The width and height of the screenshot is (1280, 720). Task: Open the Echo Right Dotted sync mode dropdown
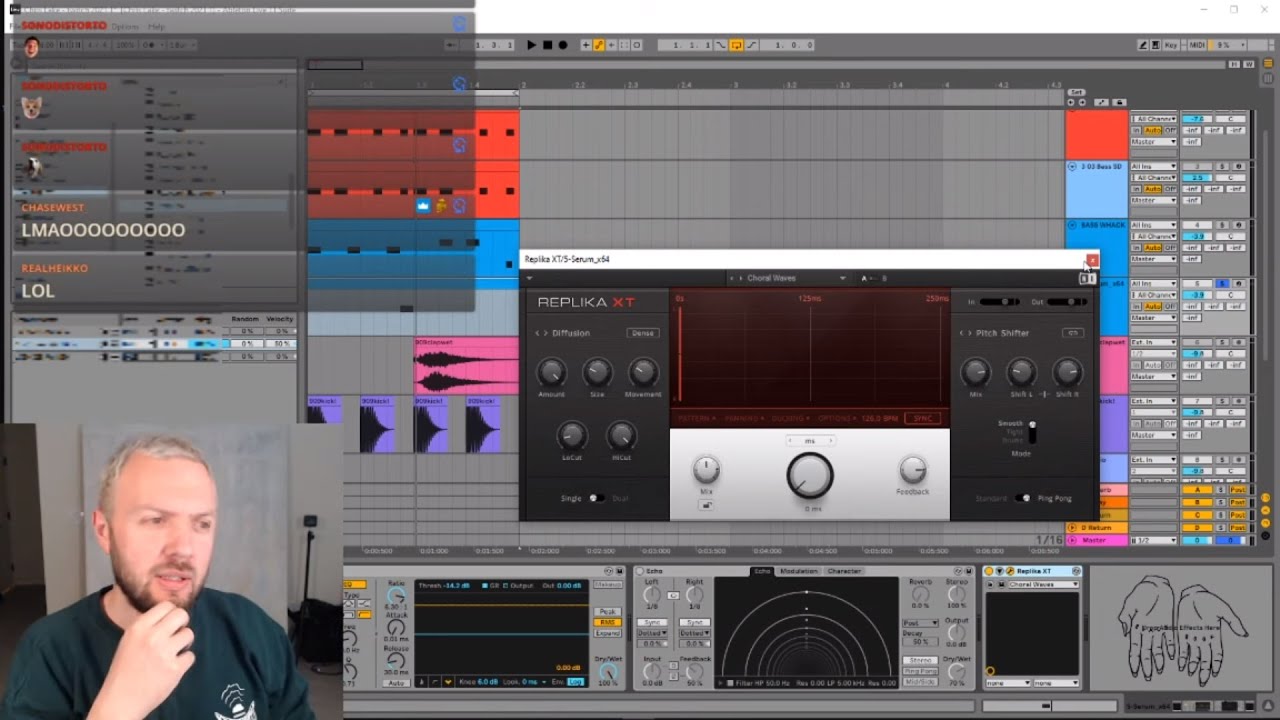click(695, 633)
